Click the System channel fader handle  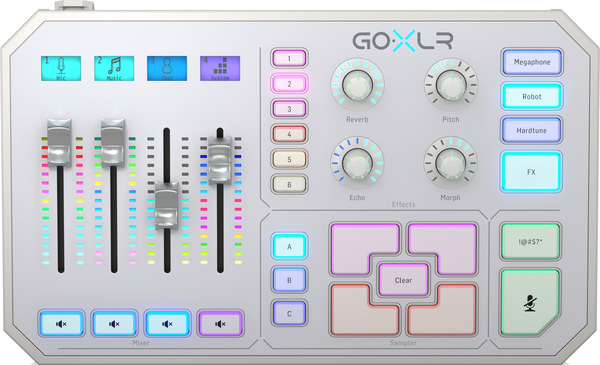point(220,160)
